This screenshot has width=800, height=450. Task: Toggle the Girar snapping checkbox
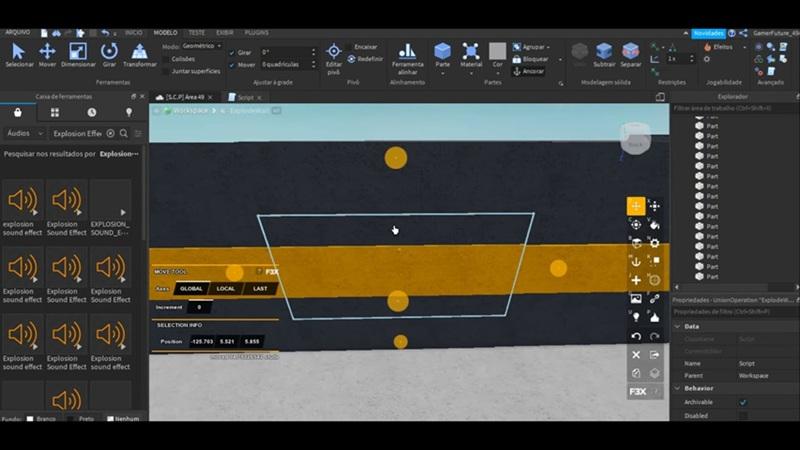(x=231, y=52)
